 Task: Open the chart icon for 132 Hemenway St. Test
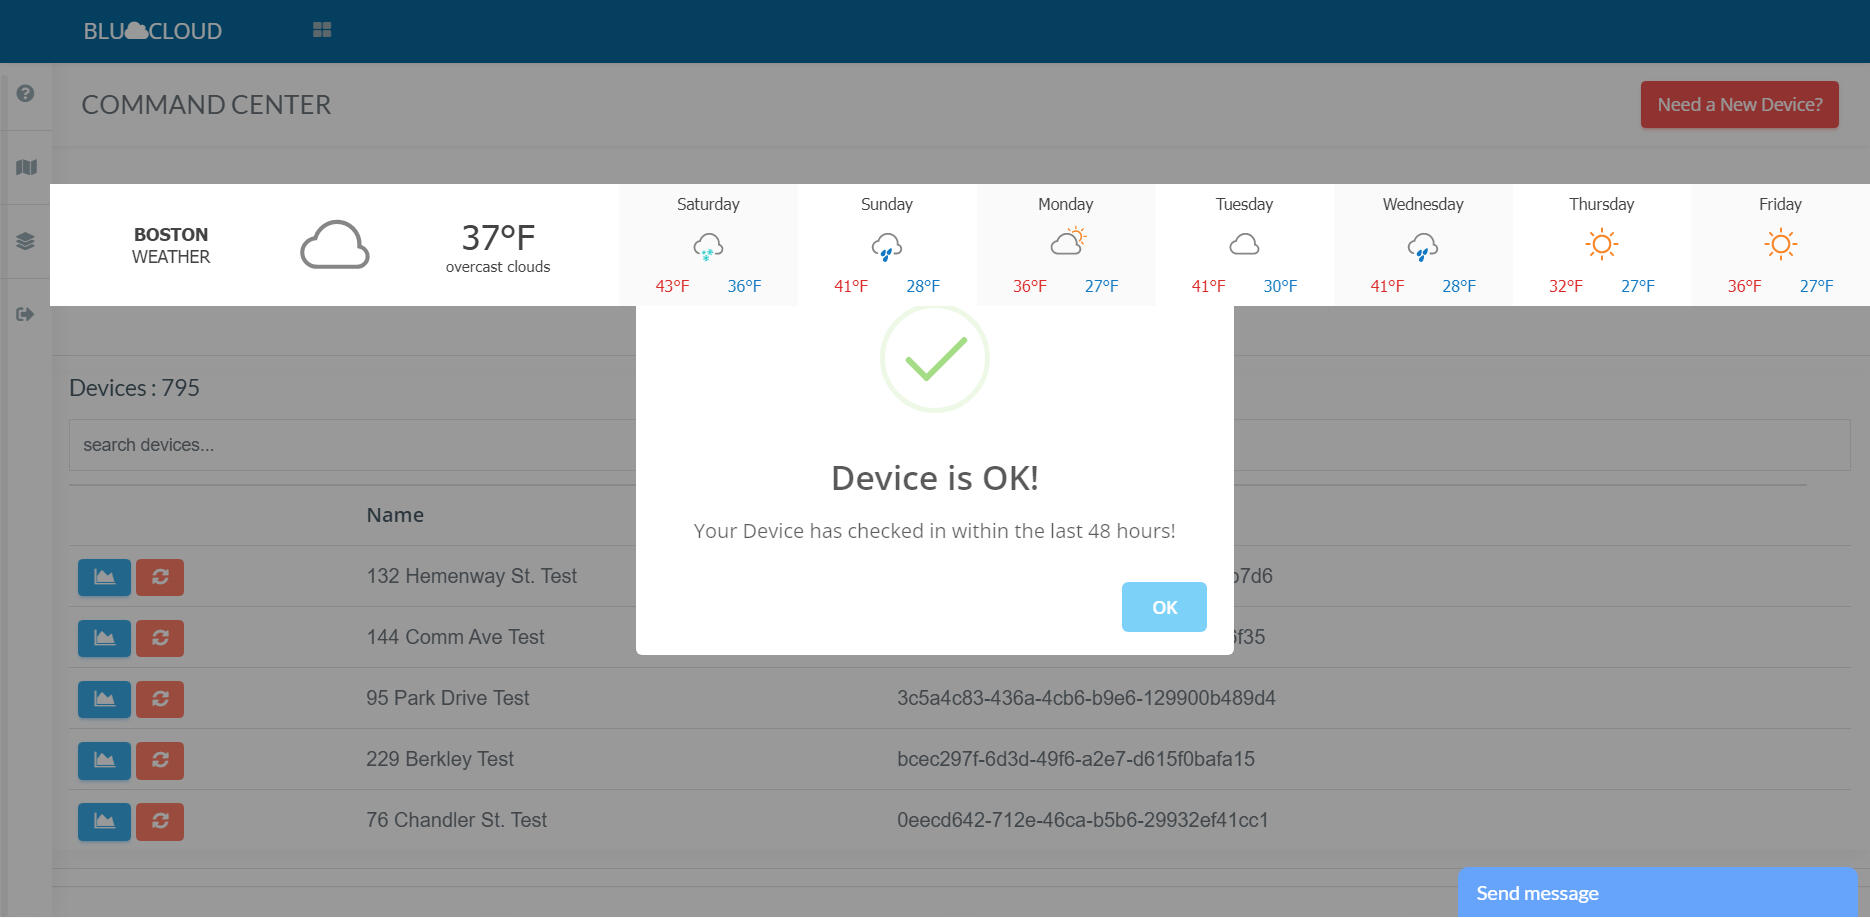click(x=103, y=577)
